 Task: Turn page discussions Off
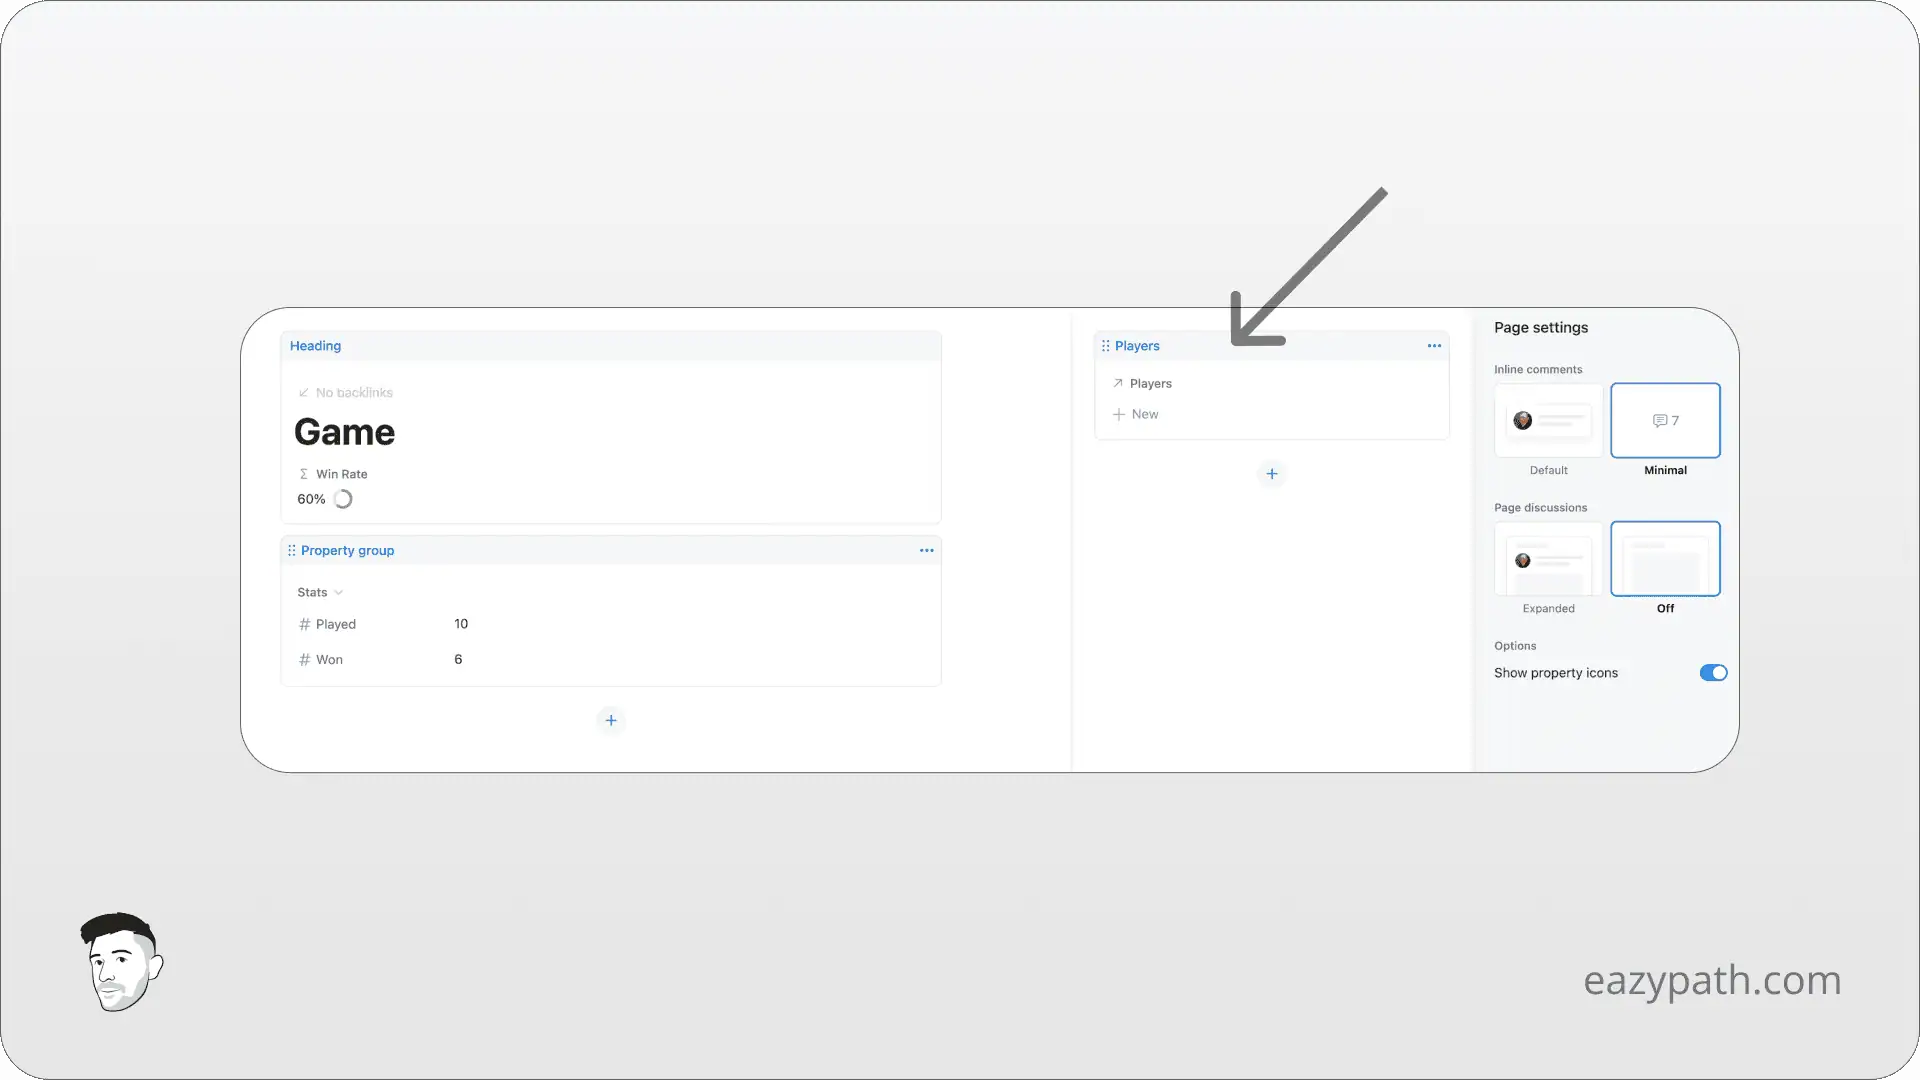pyautogui.click(x=1664, y=559)
